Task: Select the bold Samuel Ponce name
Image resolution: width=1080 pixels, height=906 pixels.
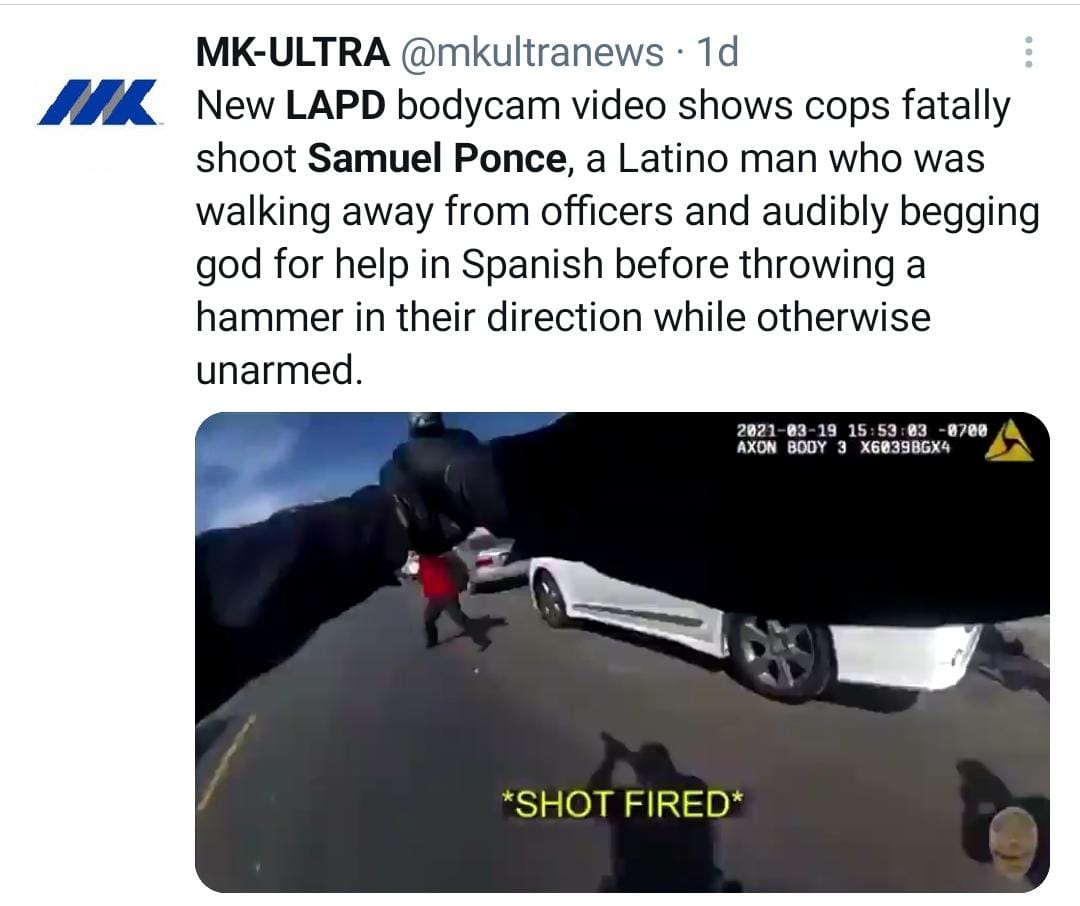Action: [437, 158]
